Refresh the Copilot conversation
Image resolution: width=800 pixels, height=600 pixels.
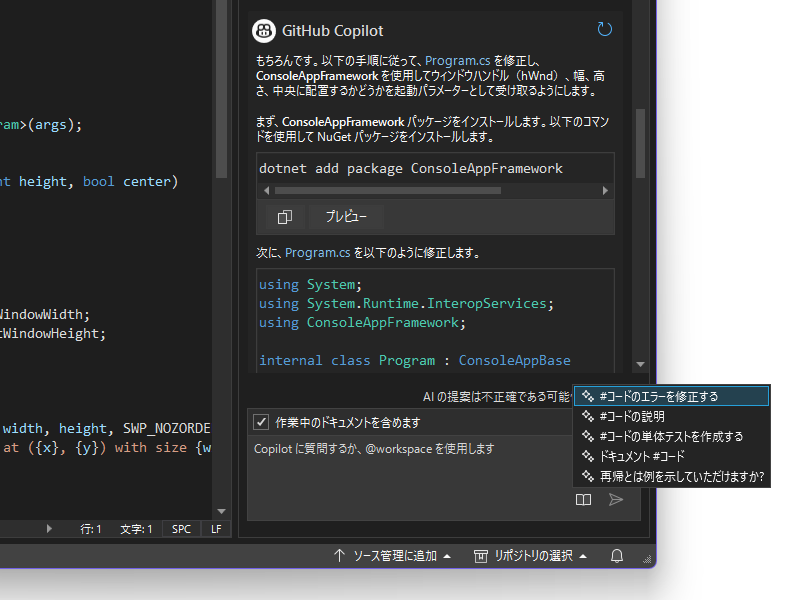(604, 30)
